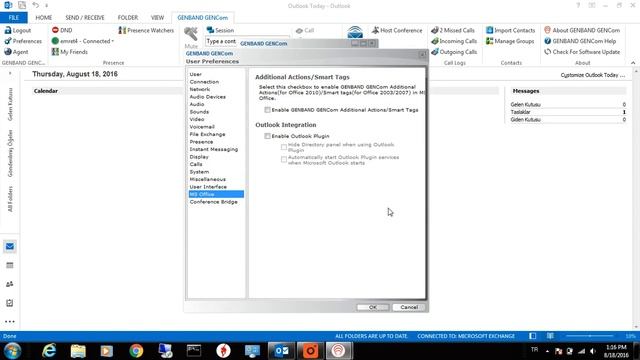The height and width of the screenshot is (360, 640).
Task: Open GENBAND GENCom Help
Action: coord(580,41)
